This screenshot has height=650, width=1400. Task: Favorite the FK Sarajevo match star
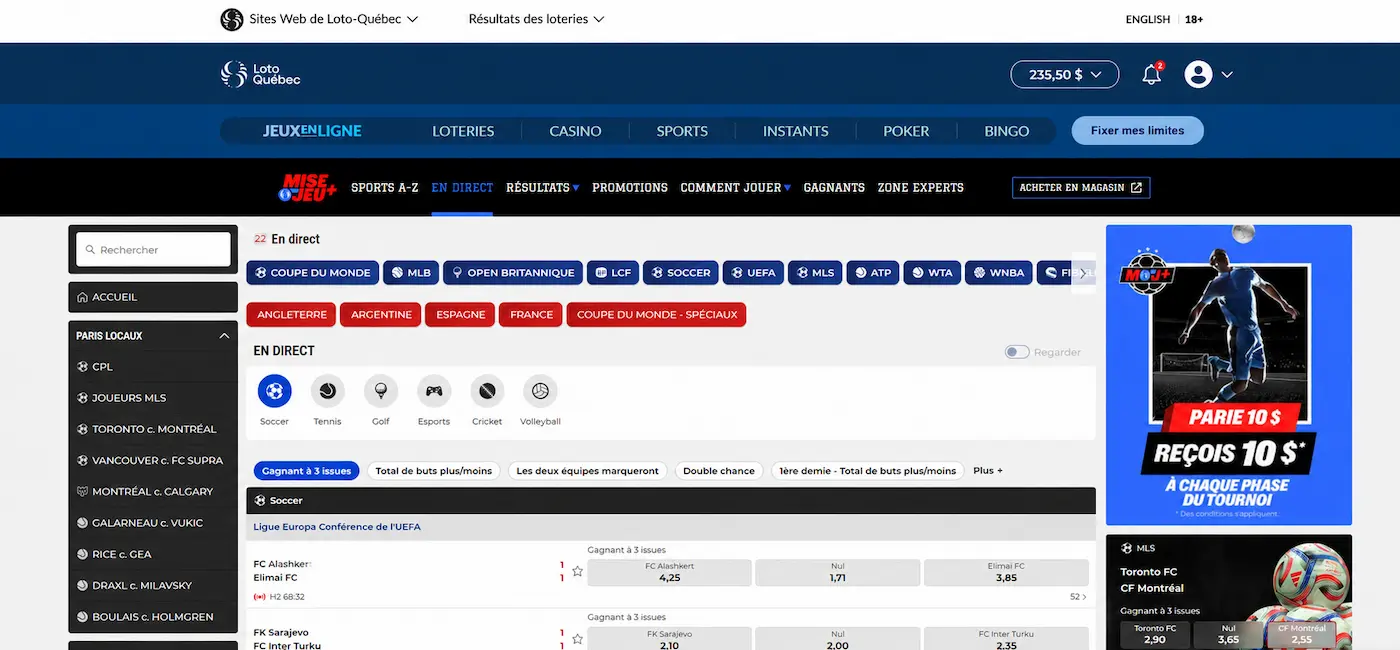point(577,640)
